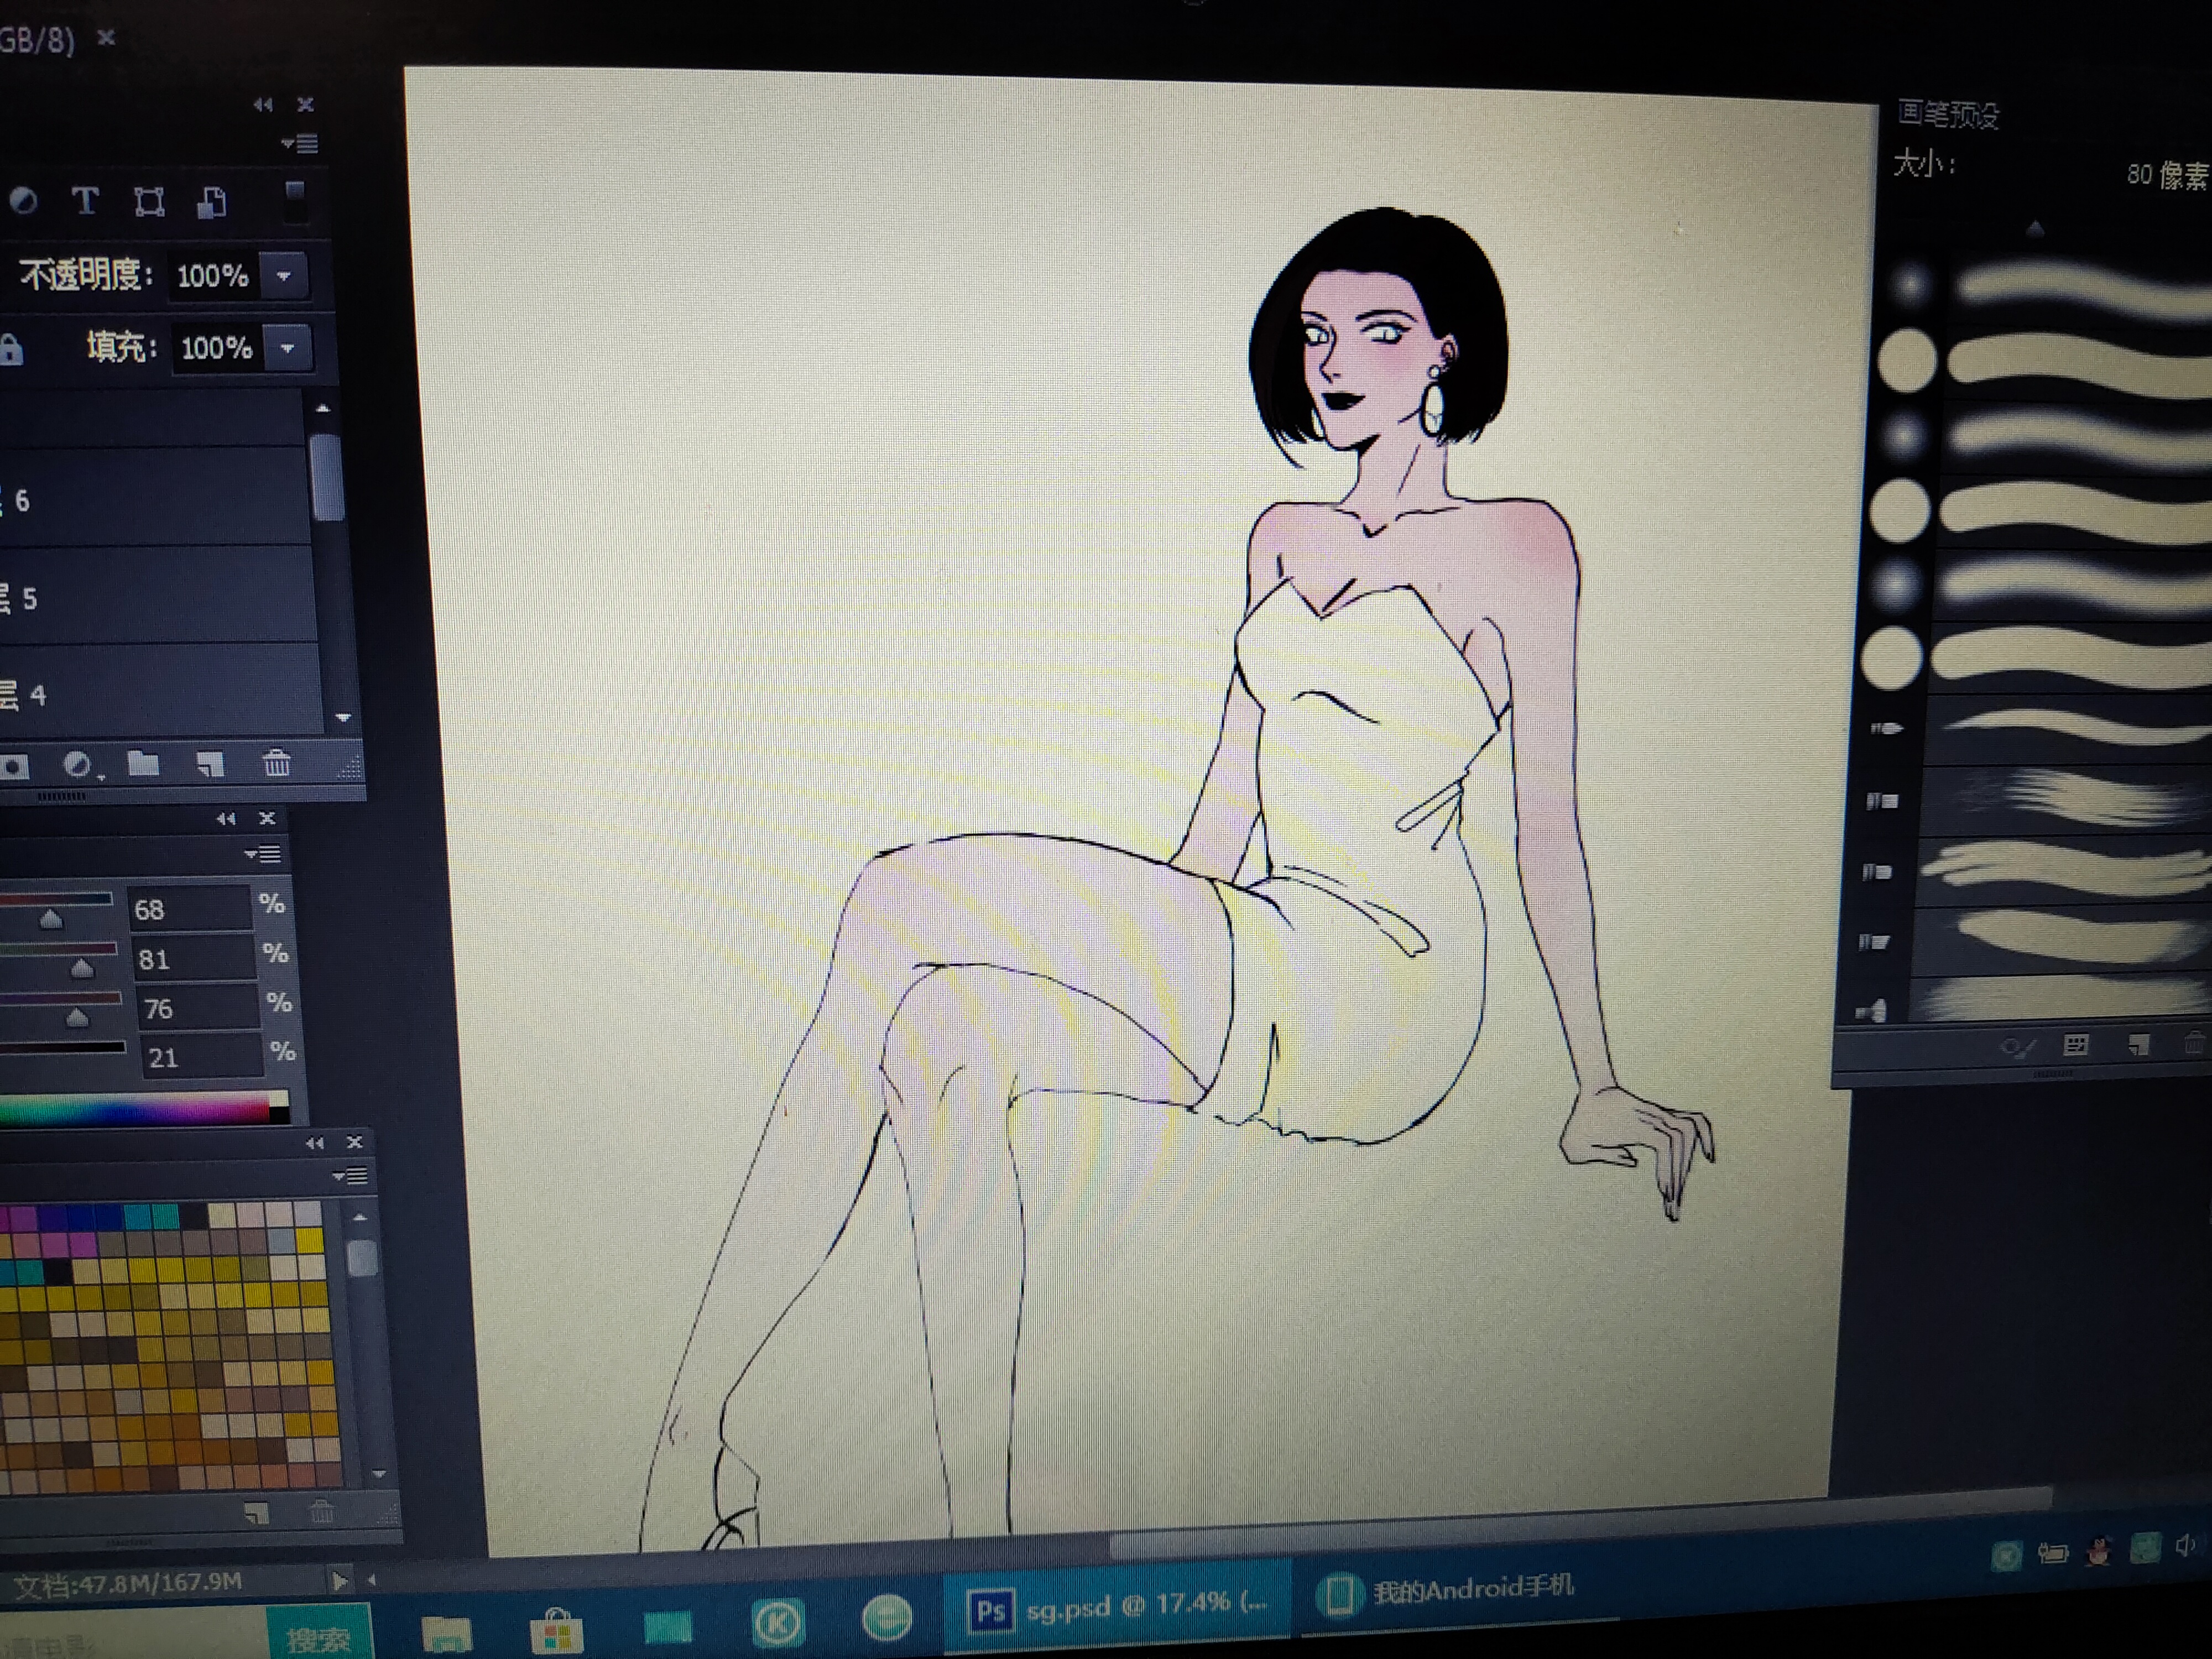2212x1659 pixels.
Task: Create a new group with folder icon
Action: (144, 765)
